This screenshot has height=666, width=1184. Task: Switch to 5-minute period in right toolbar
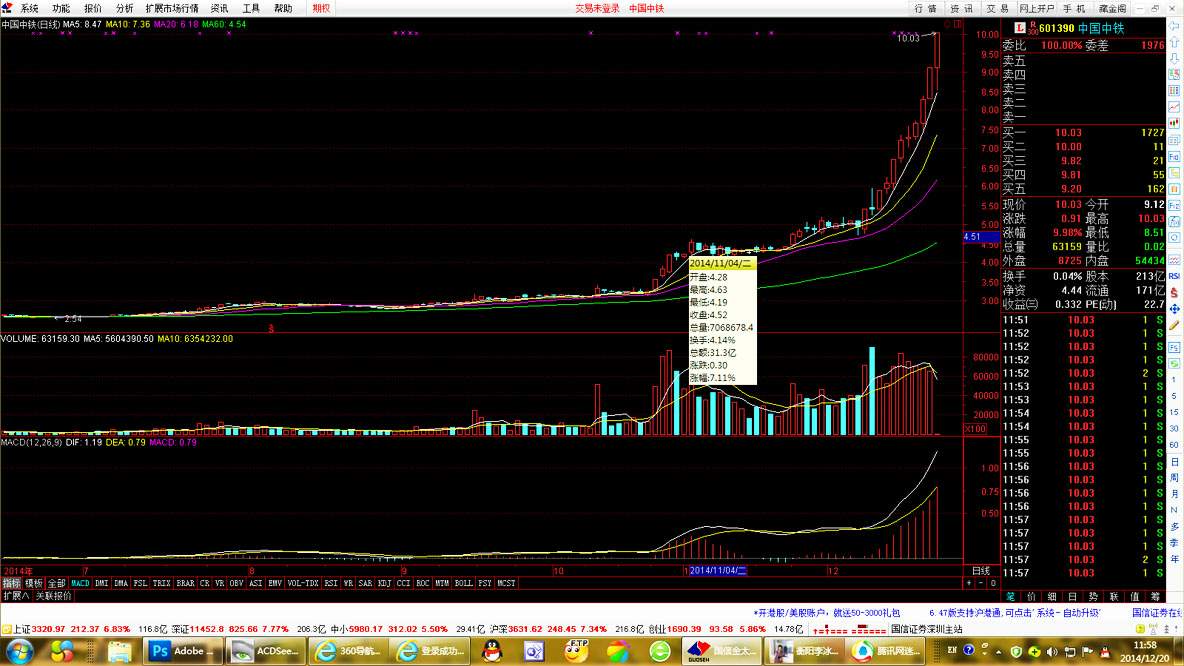click(x=1174, y=396)
